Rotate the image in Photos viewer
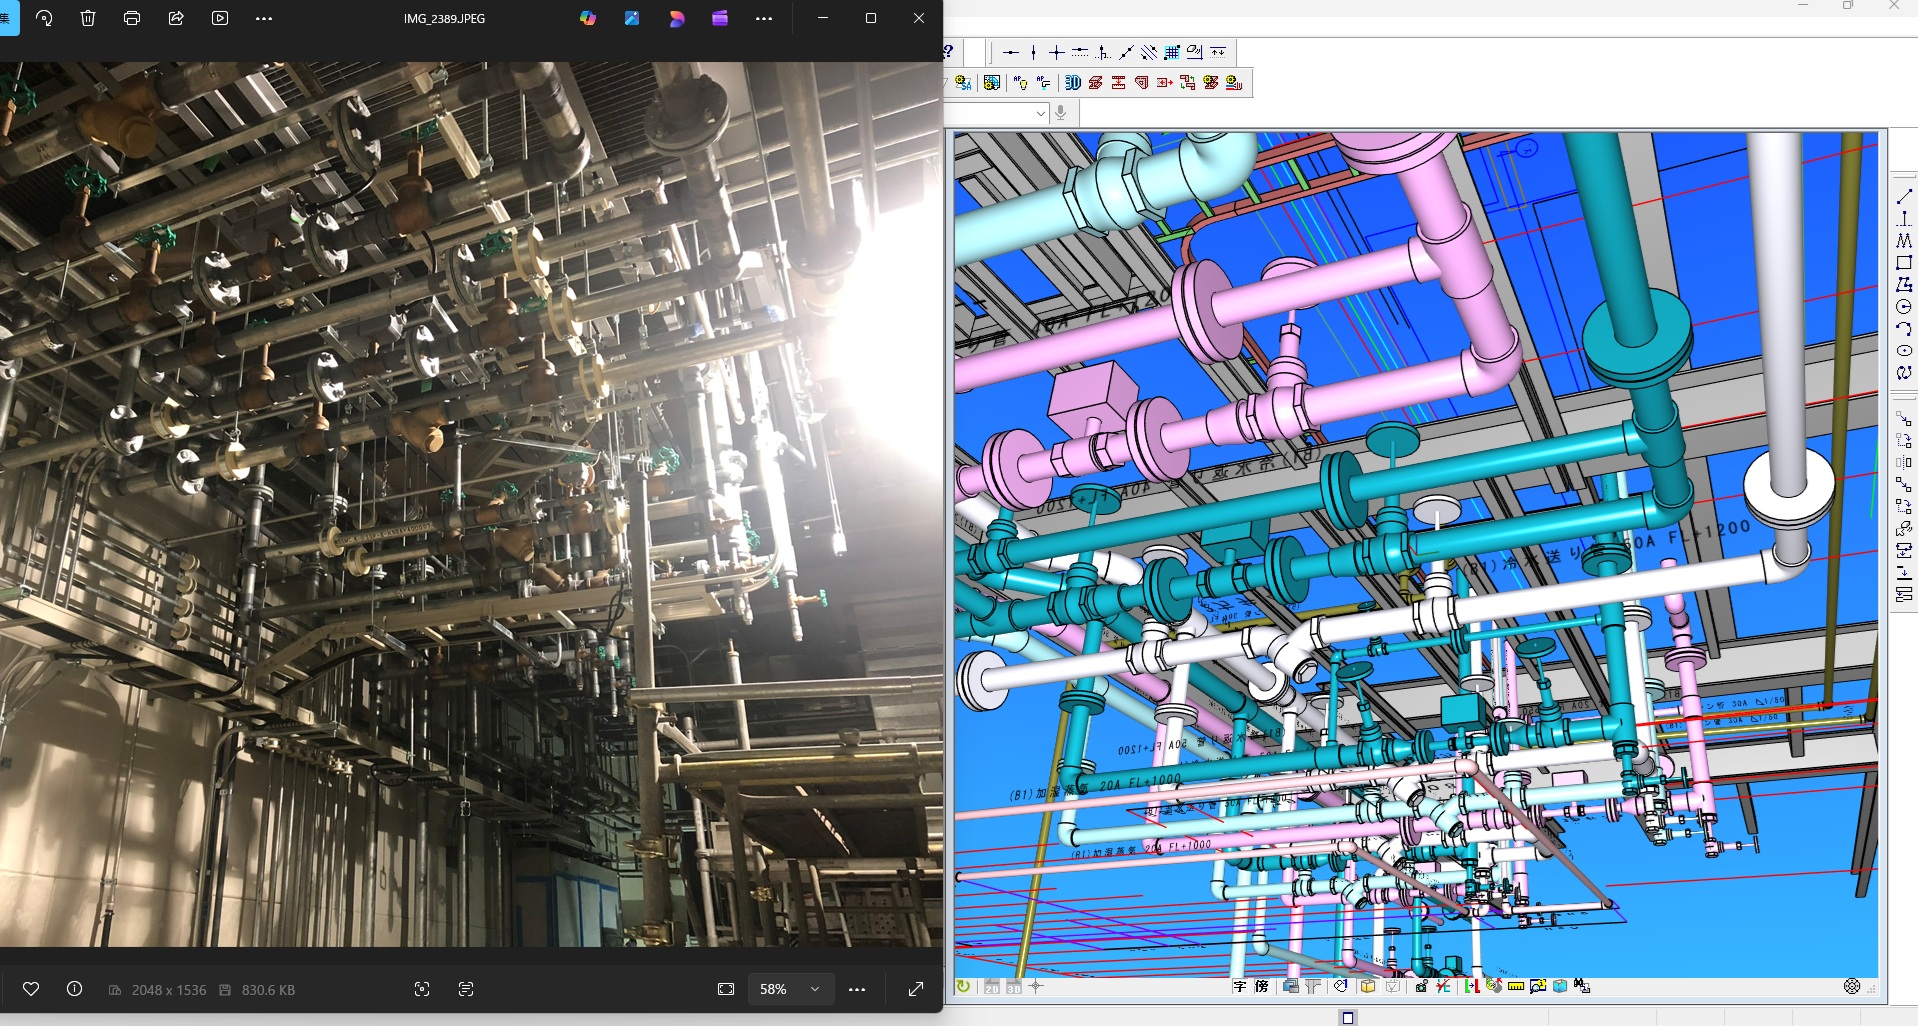 click(44, 18)
